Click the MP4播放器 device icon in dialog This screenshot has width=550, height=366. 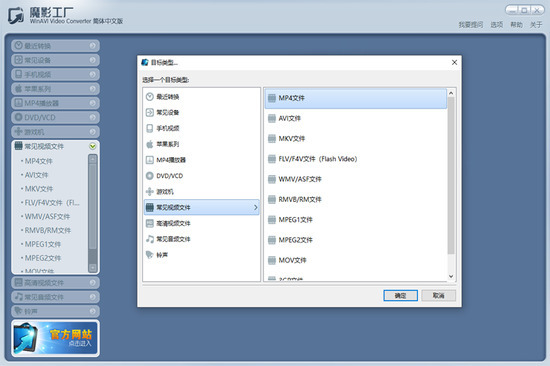(150, 160)
